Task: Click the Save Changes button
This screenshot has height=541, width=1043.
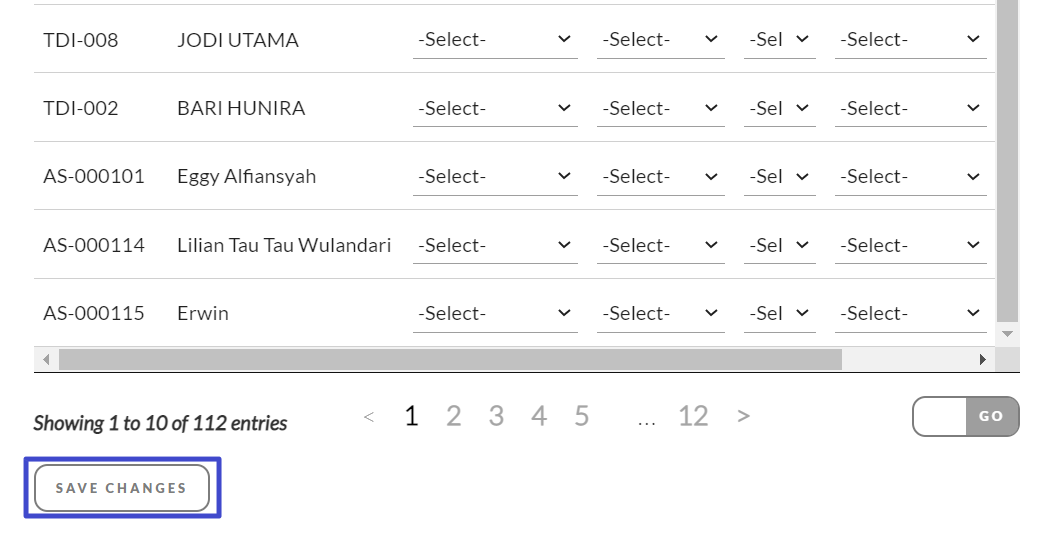Action: click(122, 488)
